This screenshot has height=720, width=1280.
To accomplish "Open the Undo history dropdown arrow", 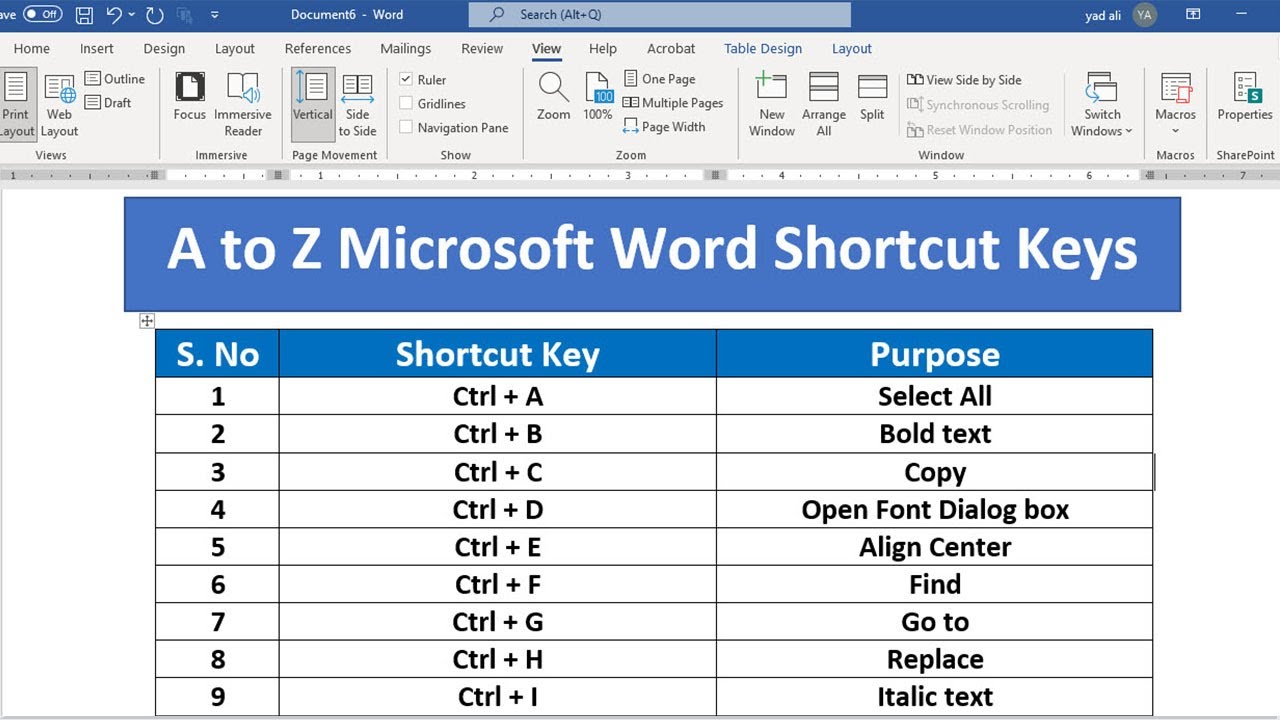I will point(132,15).
